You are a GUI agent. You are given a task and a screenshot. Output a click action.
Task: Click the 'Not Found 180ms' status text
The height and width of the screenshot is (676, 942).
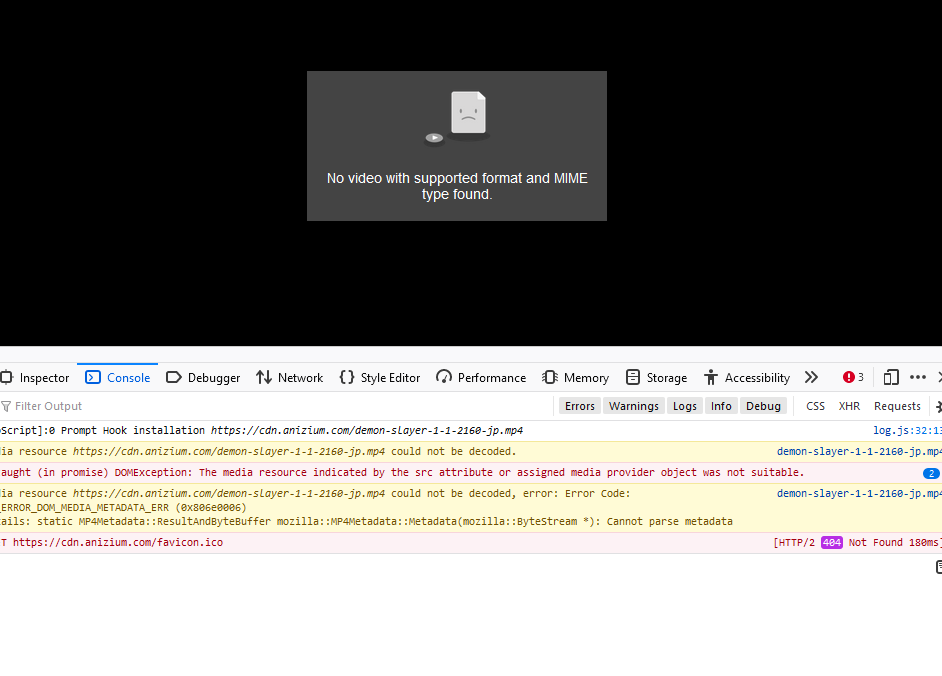pos(893,543)
